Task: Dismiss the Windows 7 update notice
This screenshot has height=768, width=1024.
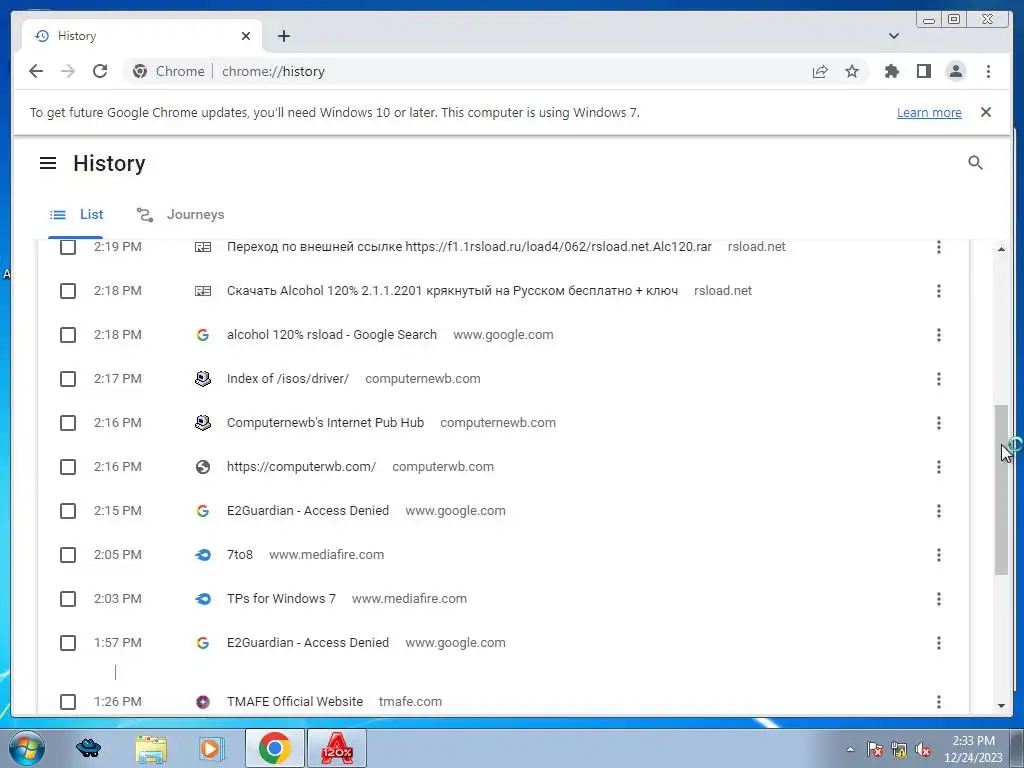Action: 986,112
